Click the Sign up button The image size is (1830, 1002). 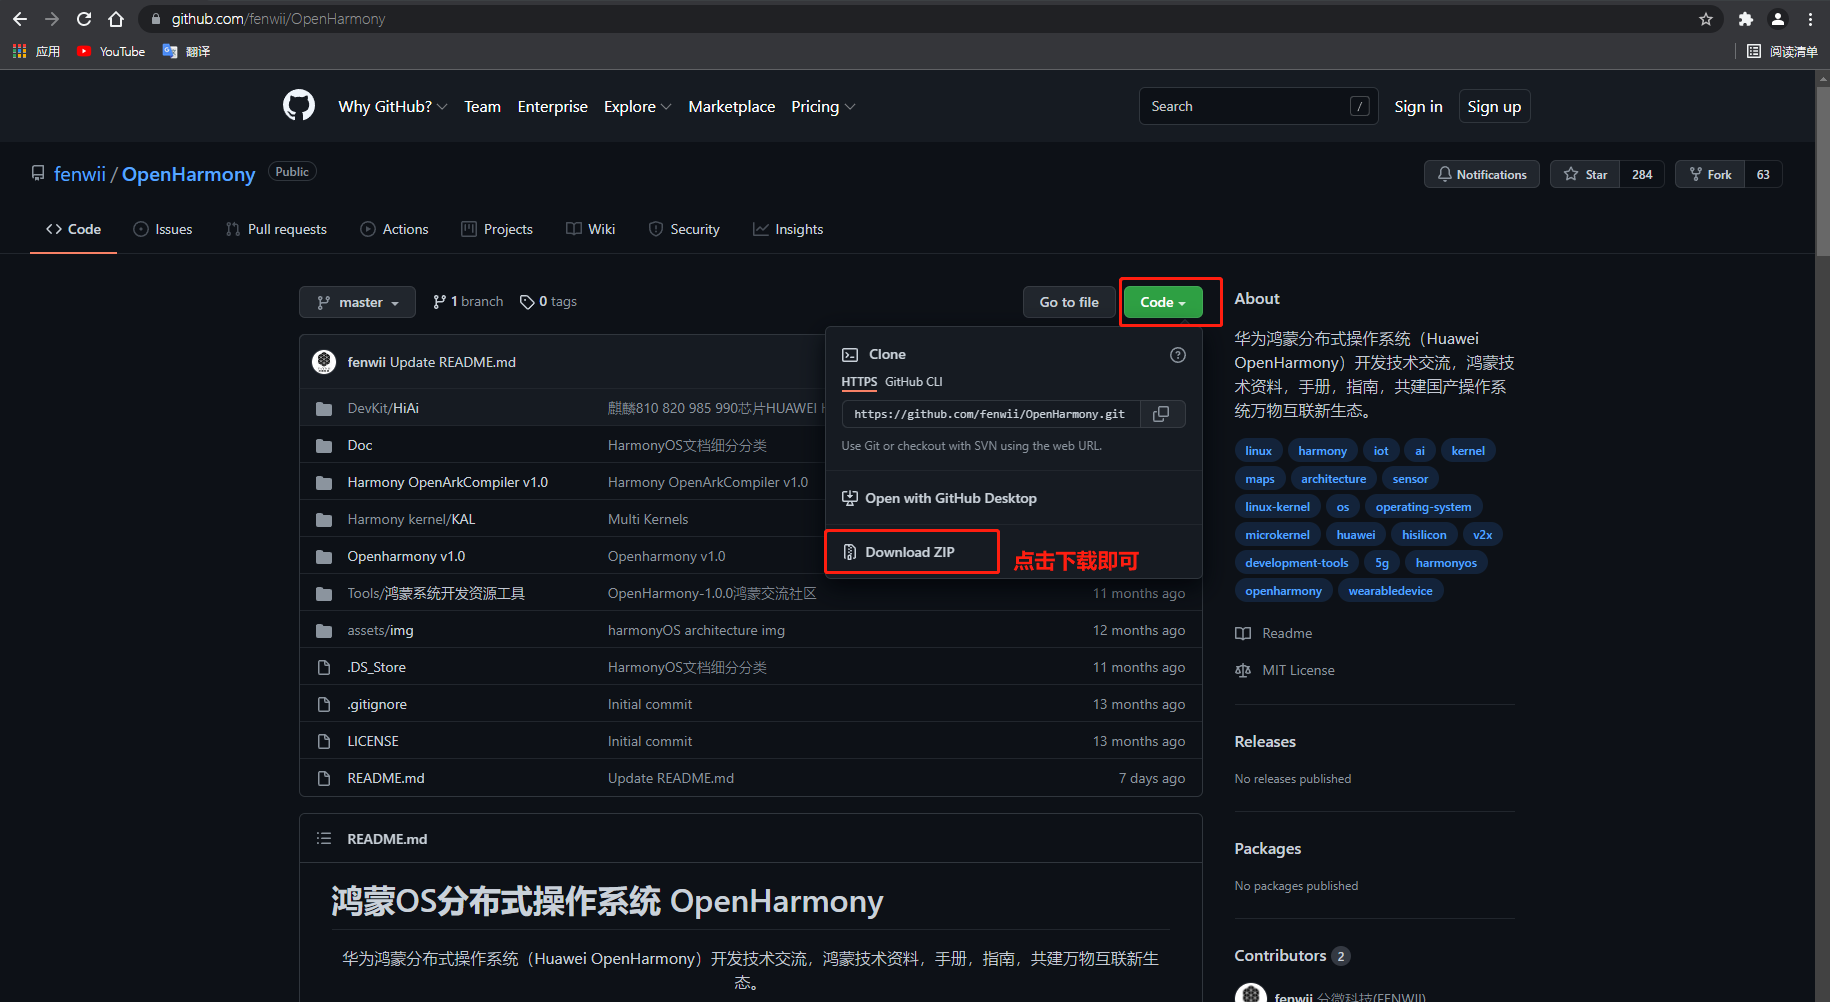[1494, 106]
